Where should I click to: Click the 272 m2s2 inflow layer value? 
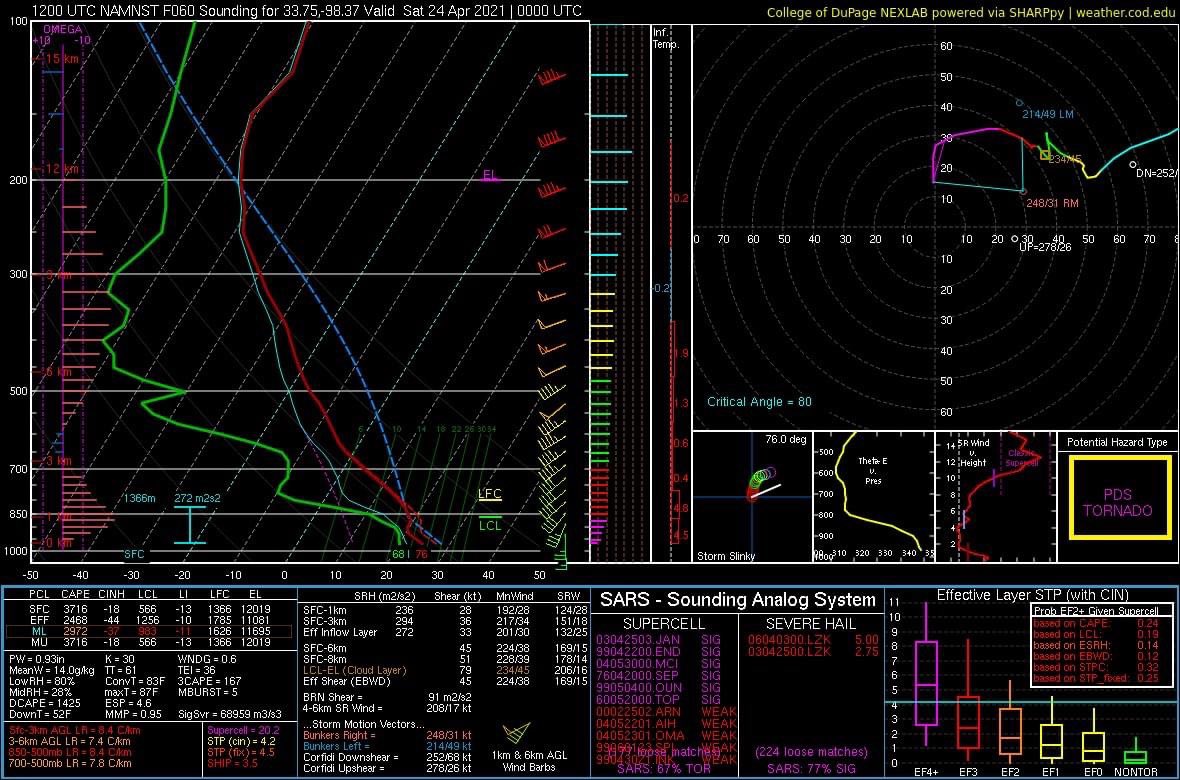[x=198, y=498]
